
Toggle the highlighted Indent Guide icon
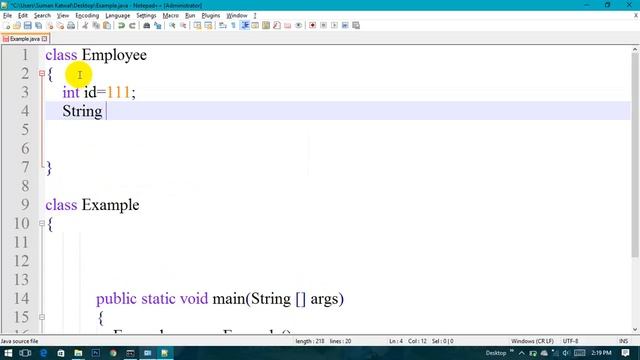click(x=245, y=25)
